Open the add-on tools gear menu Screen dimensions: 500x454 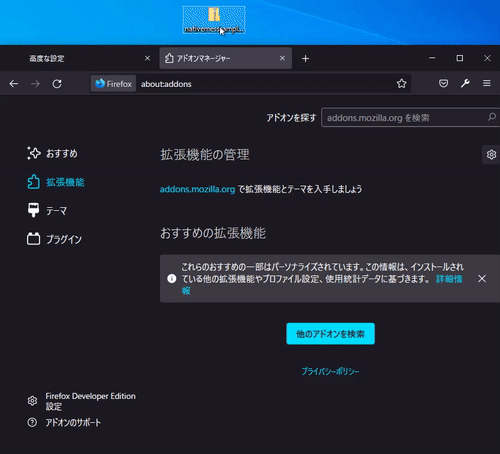coord(491,155)
